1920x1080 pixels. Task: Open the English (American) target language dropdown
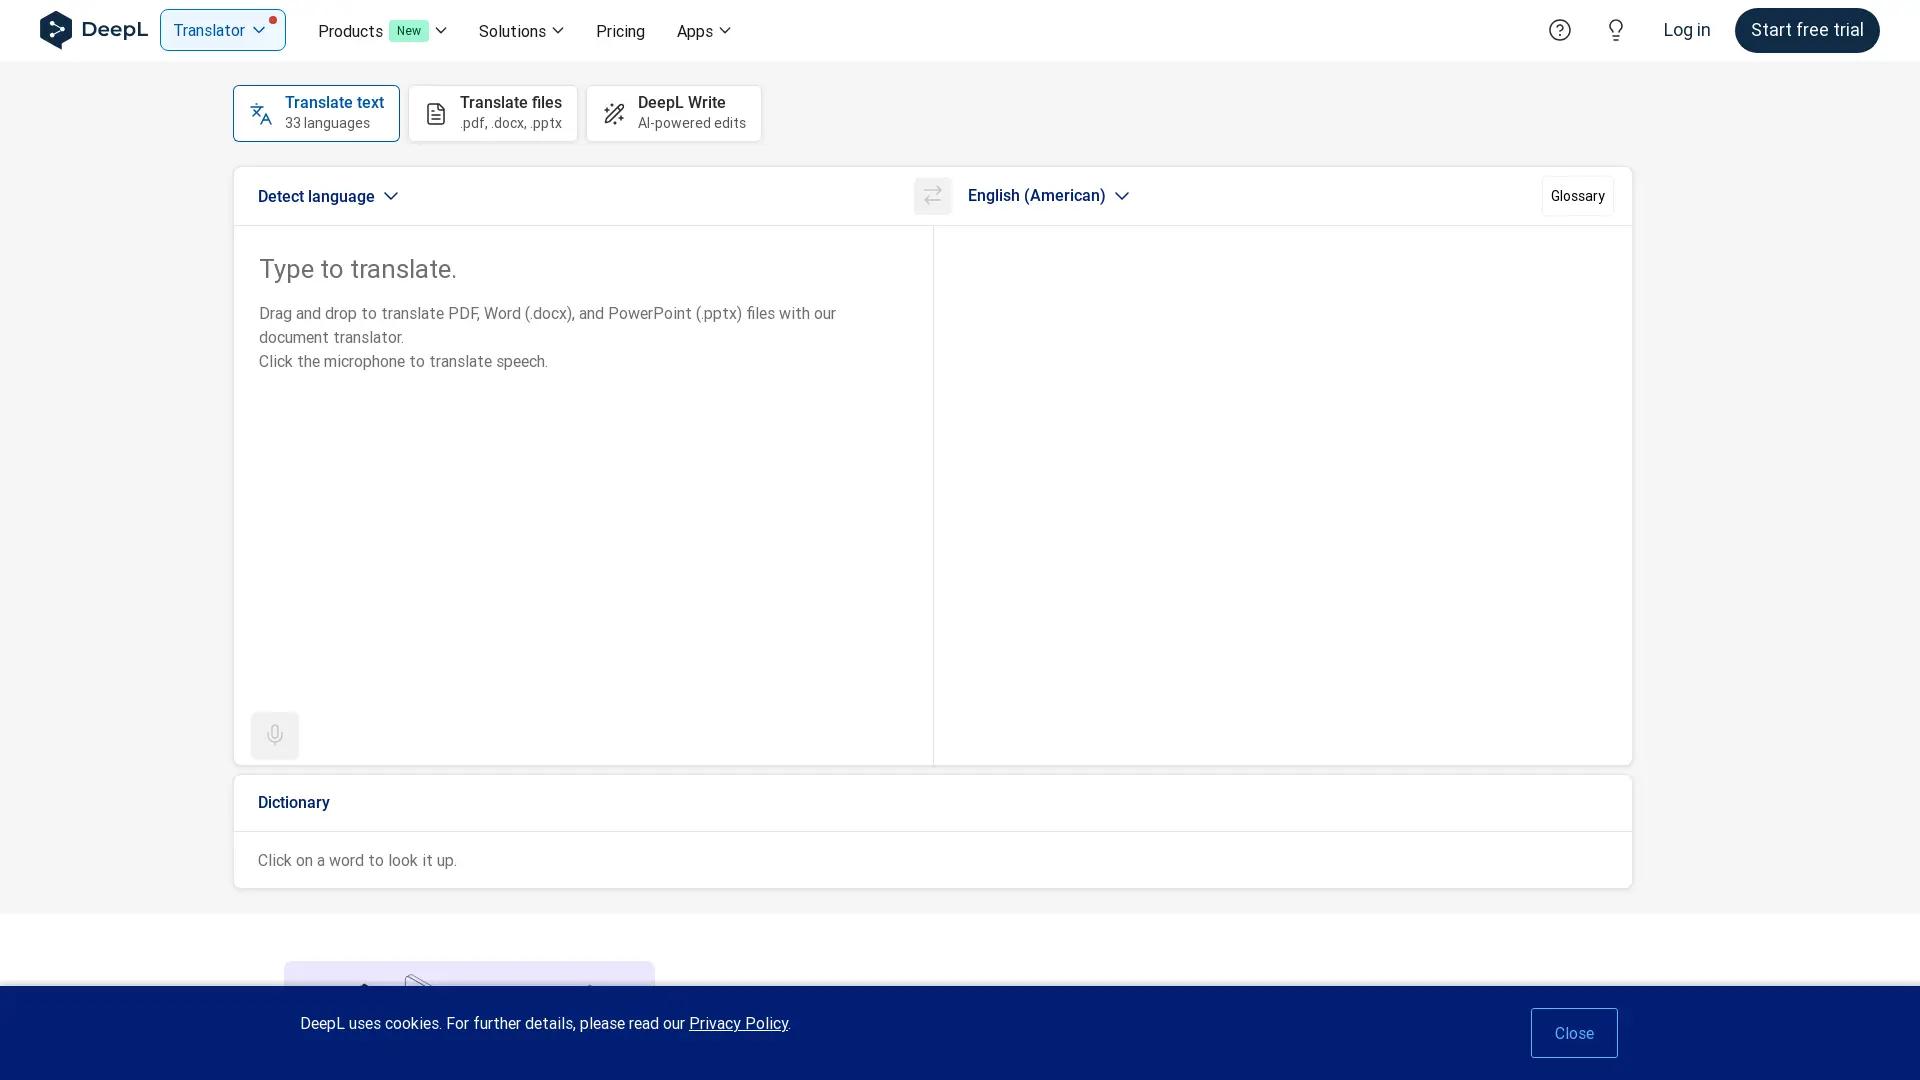1047,196
